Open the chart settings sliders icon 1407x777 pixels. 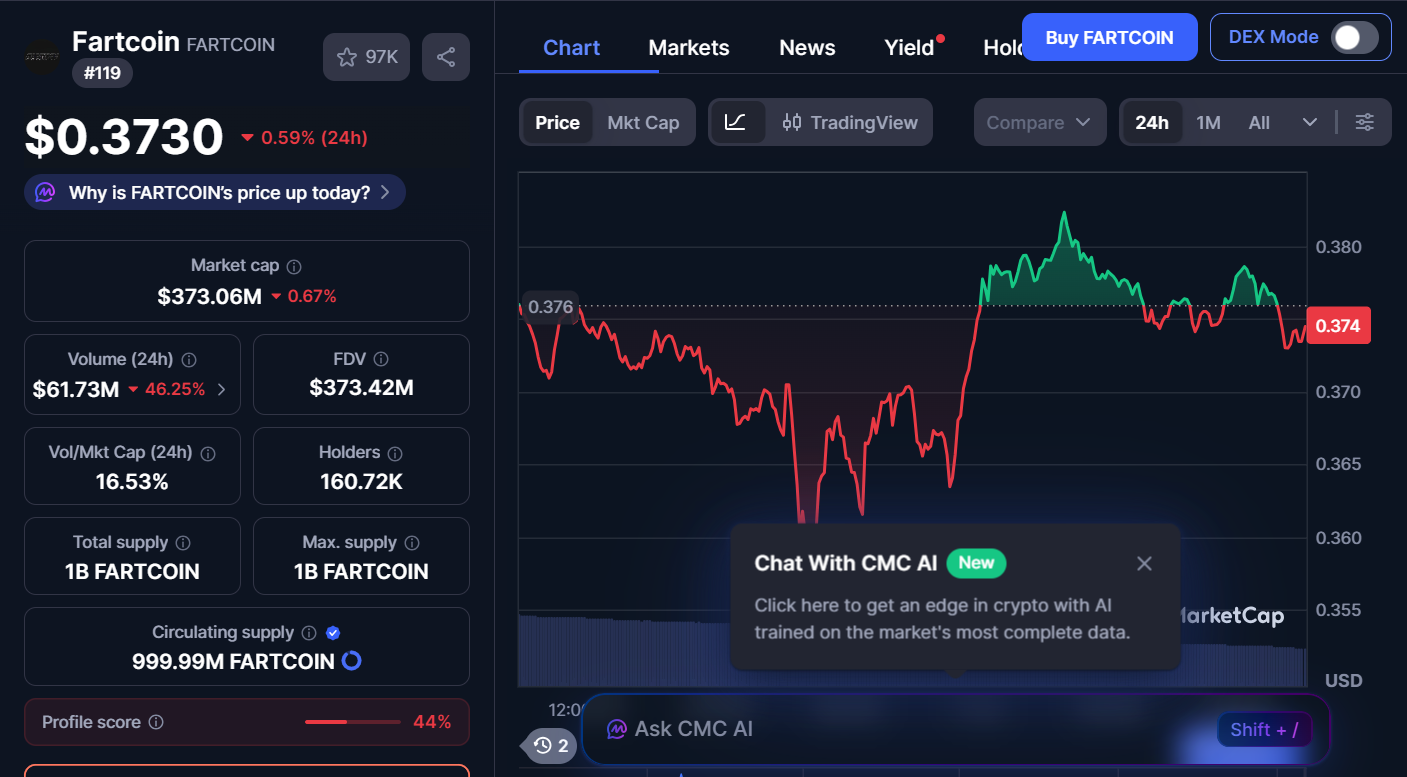(1365, 121)
